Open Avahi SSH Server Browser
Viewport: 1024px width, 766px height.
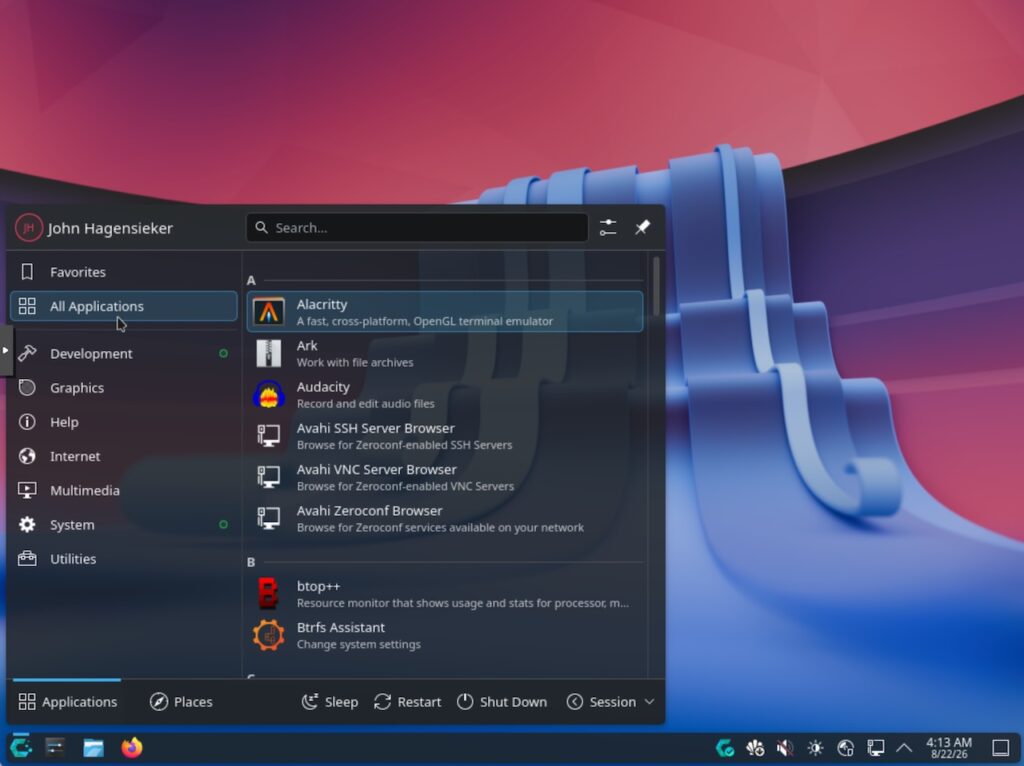coord(445,436)
